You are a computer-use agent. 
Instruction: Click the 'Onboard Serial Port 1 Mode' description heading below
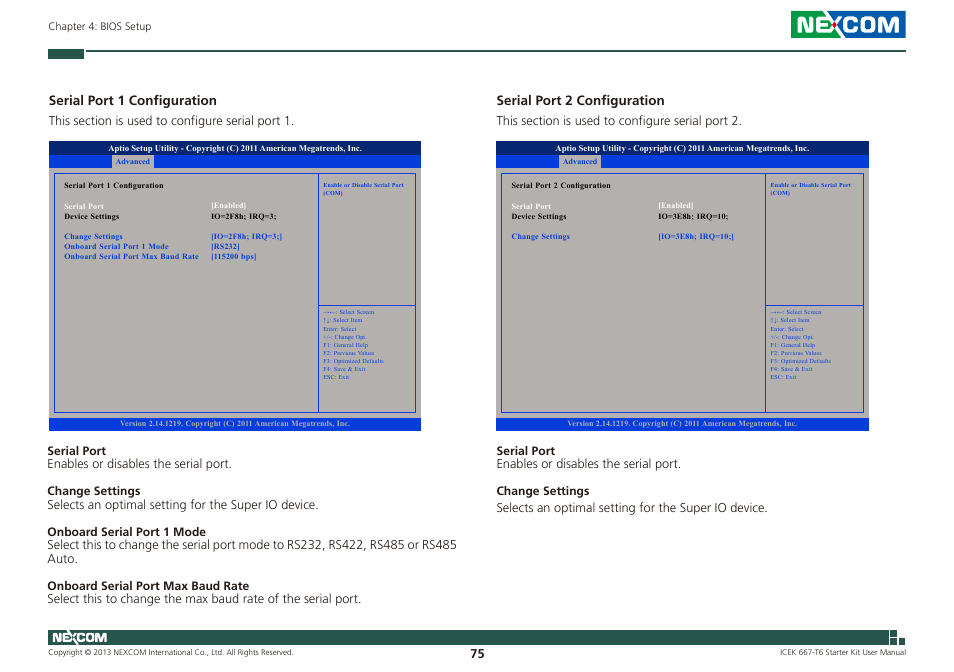pyautogui.click(x=127, y=532)
